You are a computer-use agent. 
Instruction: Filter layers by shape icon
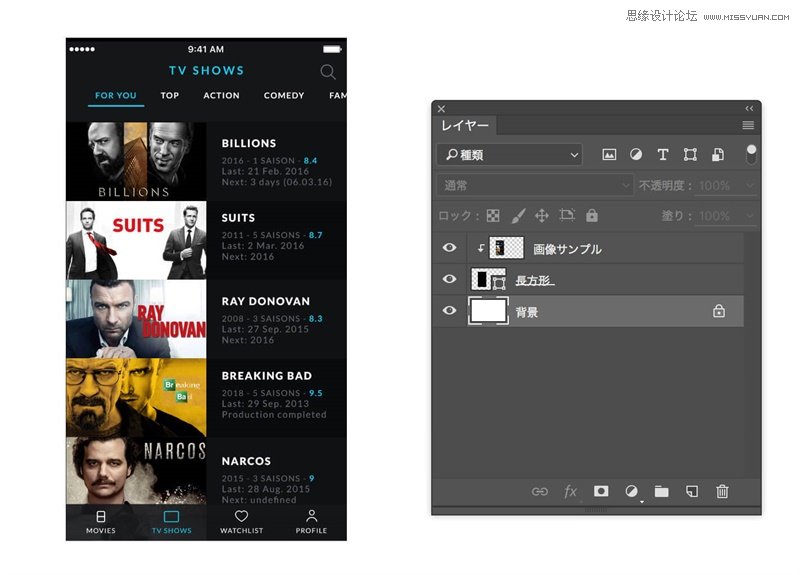[690, 155]
